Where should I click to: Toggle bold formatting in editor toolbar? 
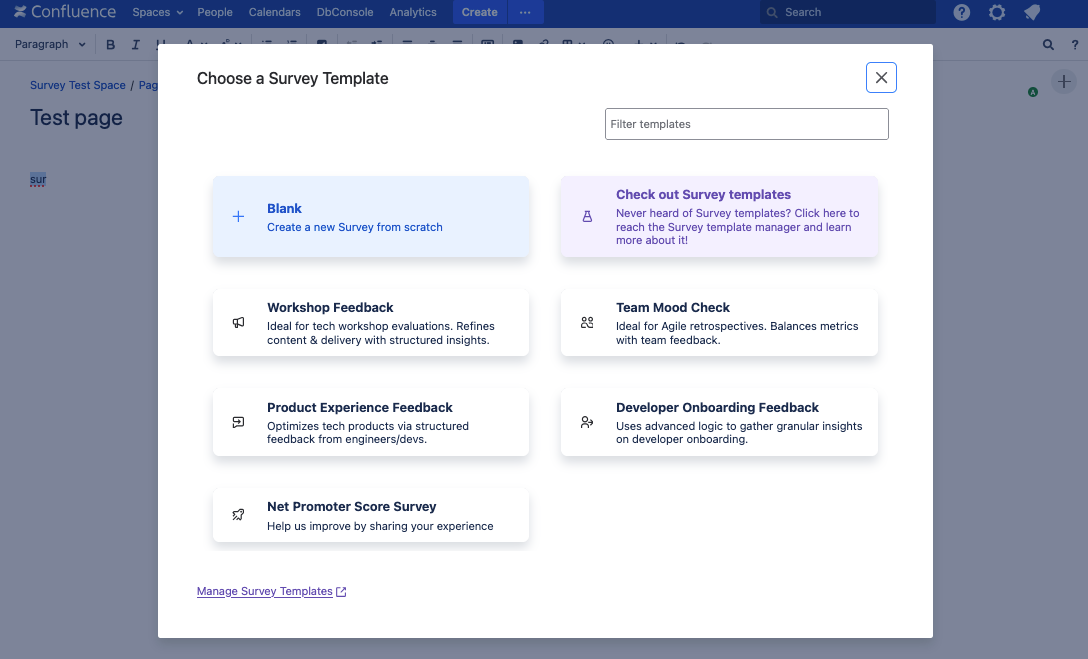[111, 44]
